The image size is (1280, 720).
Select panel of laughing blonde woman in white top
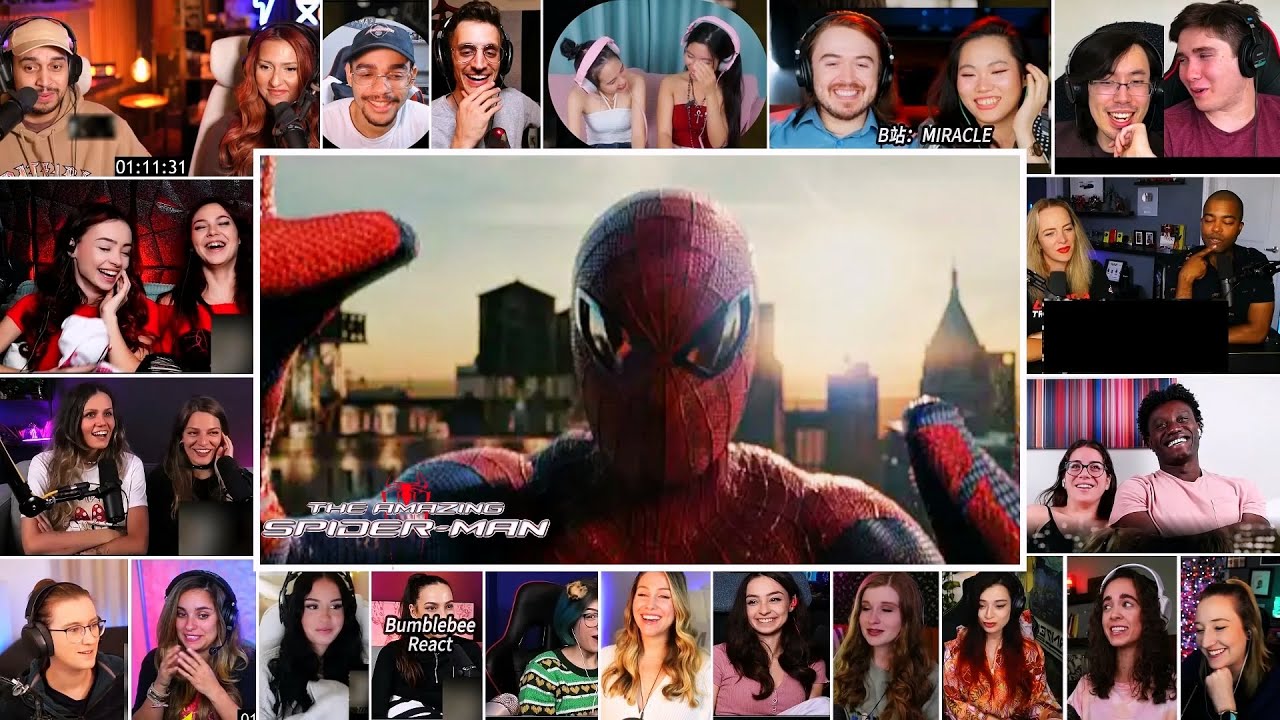click(x=655, y=645)
